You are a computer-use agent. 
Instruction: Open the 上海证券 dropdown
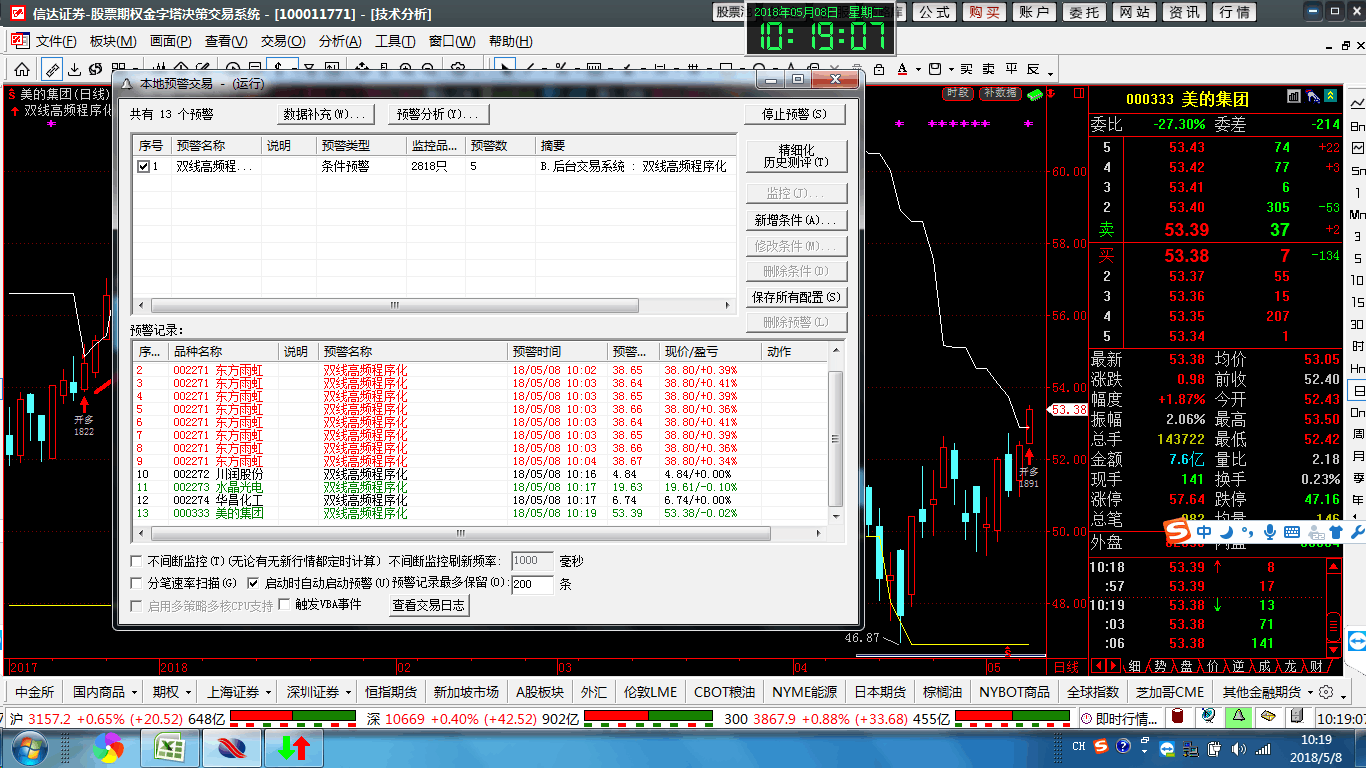click(x=239, y=692)
